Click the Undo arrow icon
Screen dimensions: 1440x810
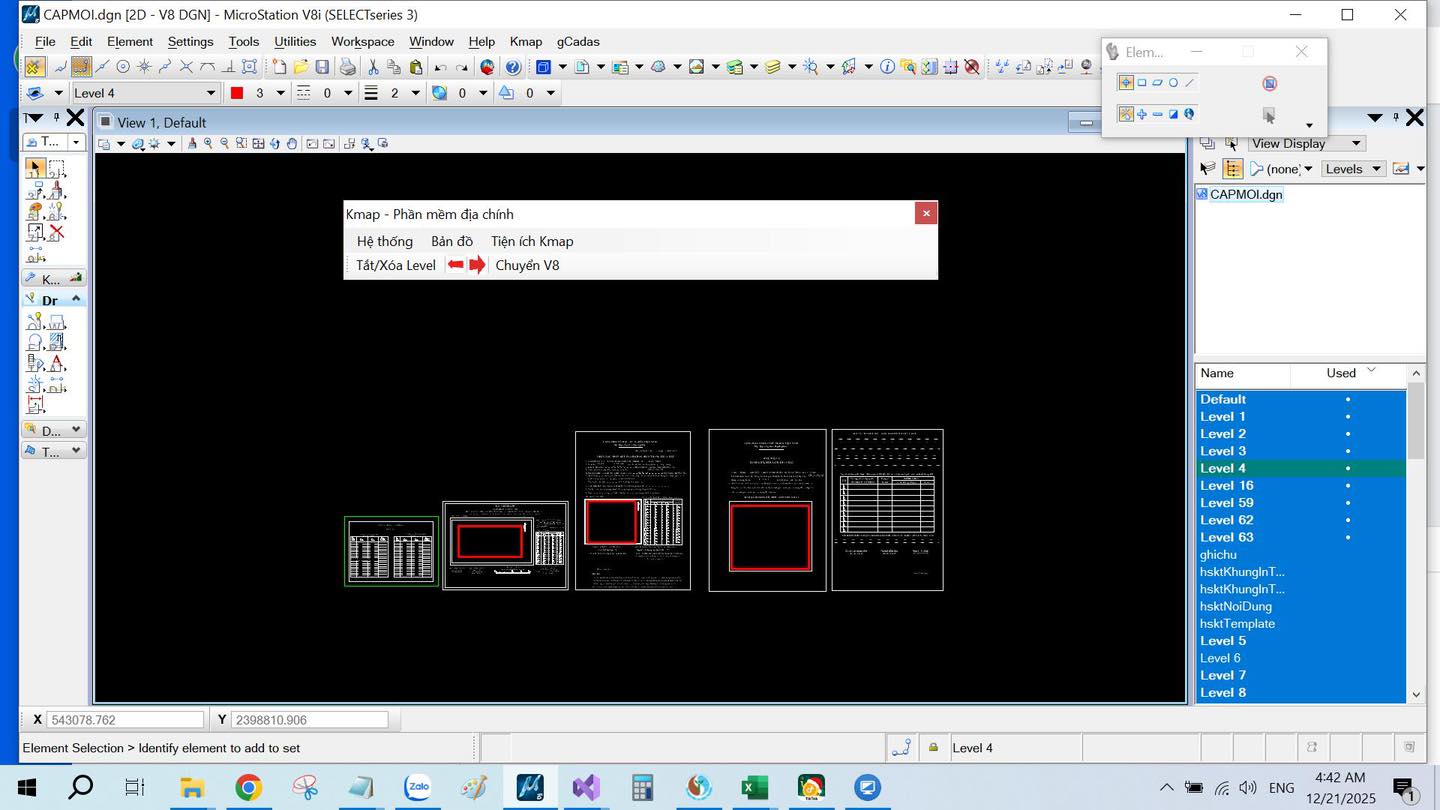tap(440, 68)
